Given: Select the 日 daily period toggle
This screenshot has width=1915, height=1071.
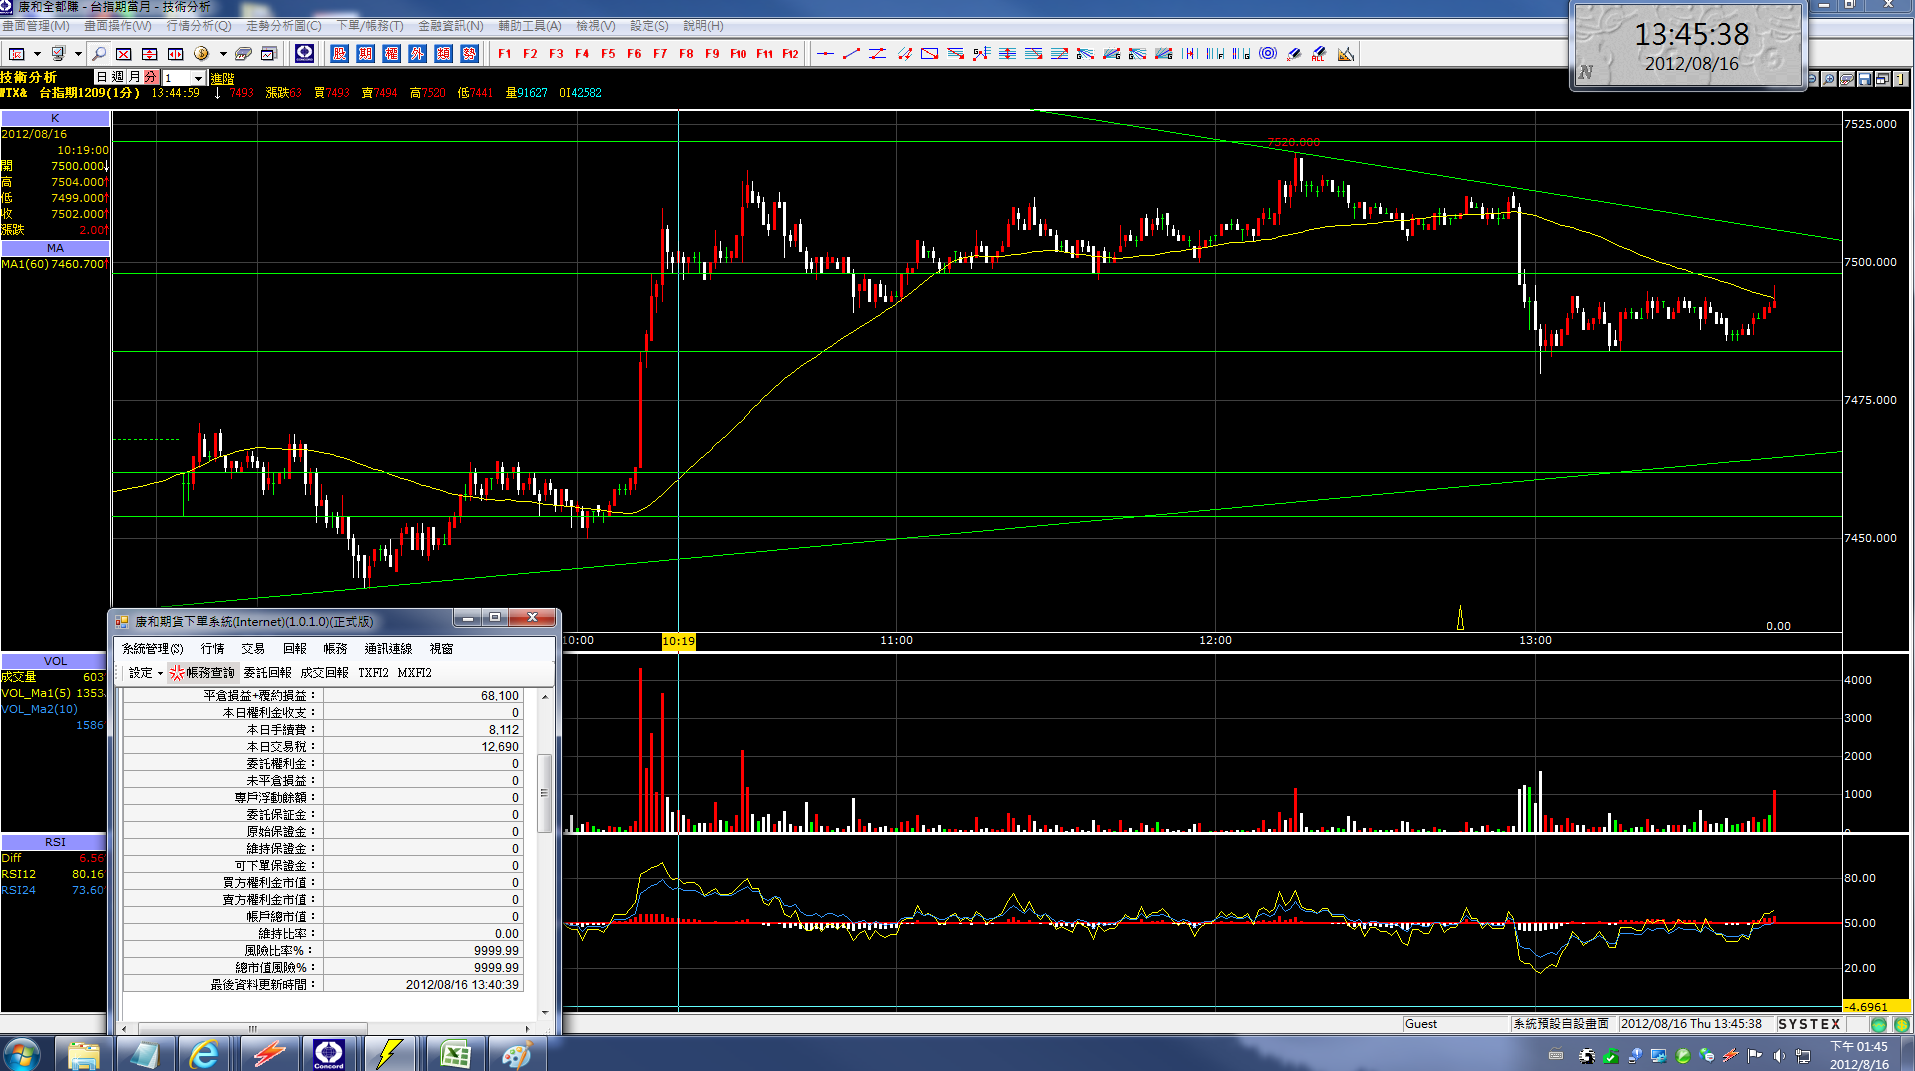Looking at the screenshot, I should [102, 77].
